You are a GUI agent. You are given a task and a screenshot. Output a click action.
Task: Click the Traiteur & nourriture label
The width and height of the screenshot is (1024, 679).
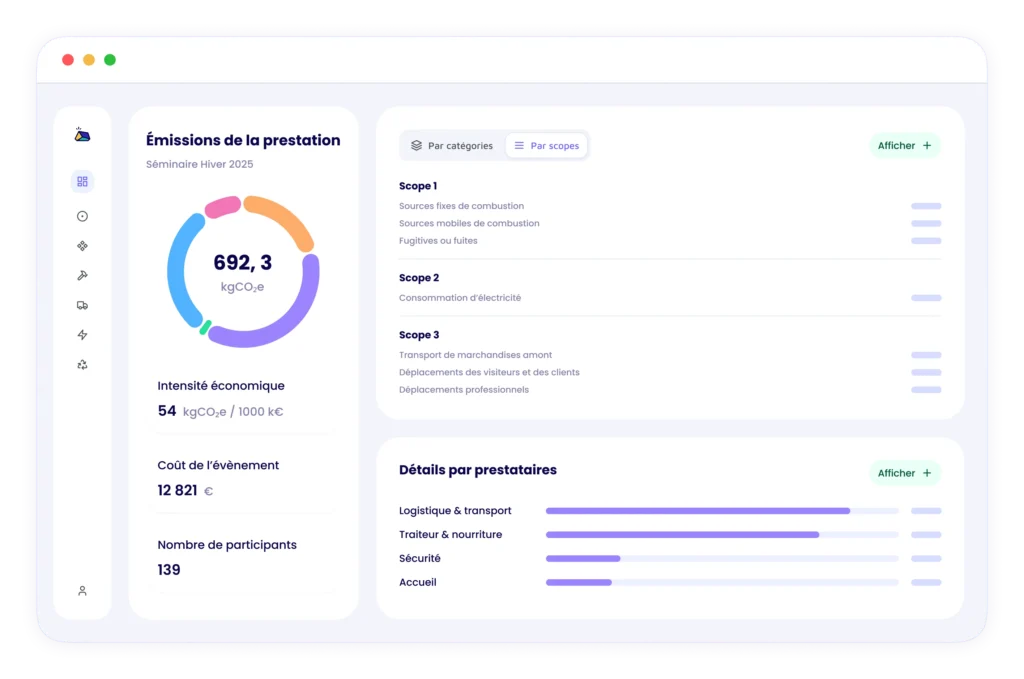click(451, 535)
